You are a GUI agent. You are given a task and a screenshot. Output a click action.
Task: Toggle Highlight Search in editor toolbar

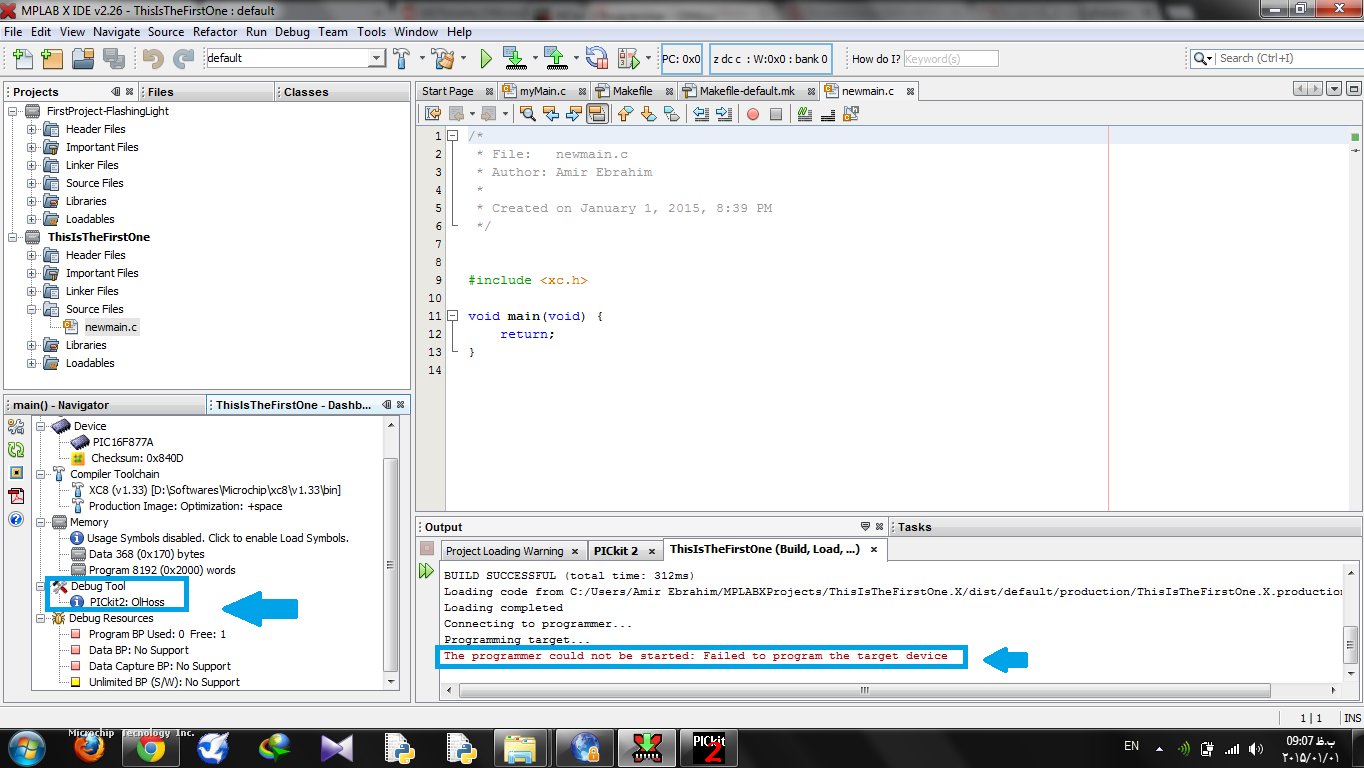(x=597, y=114)
